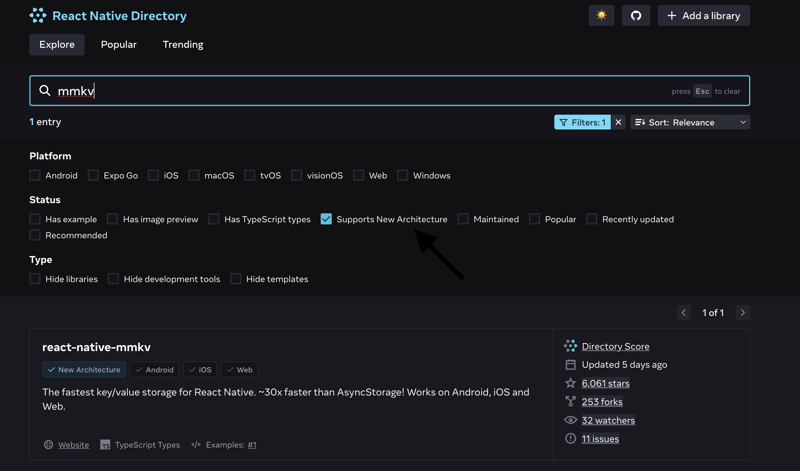This screenshot has width=800, height=471.
Task: Clear filters with the X icon
Action: 618,122
